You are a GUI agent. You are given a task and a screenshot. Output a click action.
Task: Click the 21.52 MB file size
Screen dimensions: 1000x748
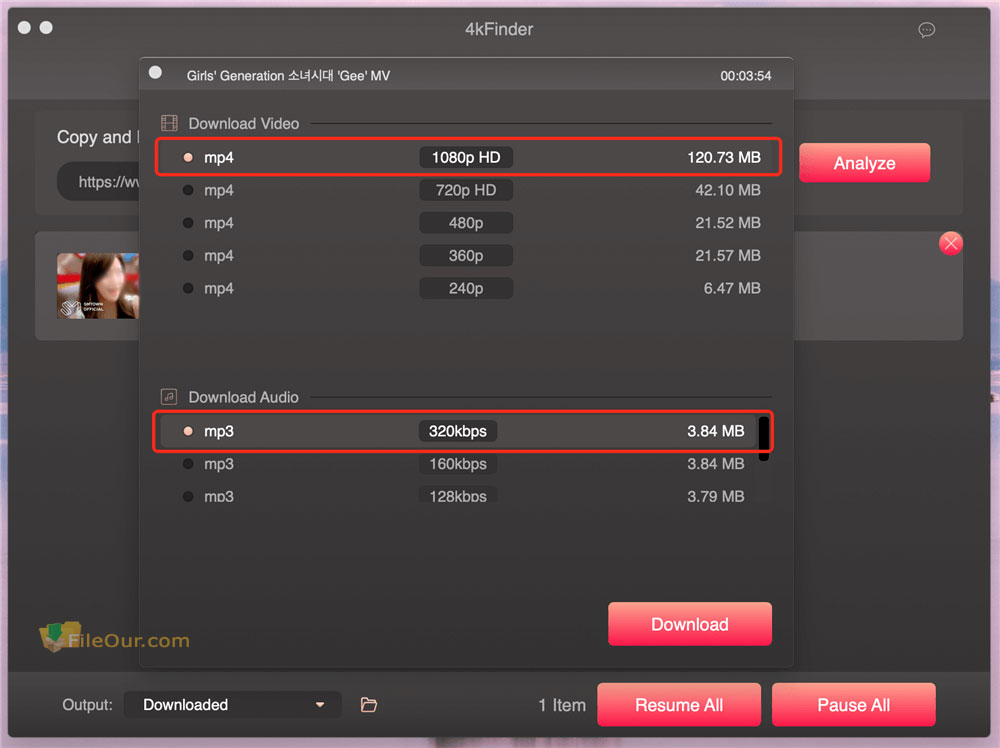728,223
